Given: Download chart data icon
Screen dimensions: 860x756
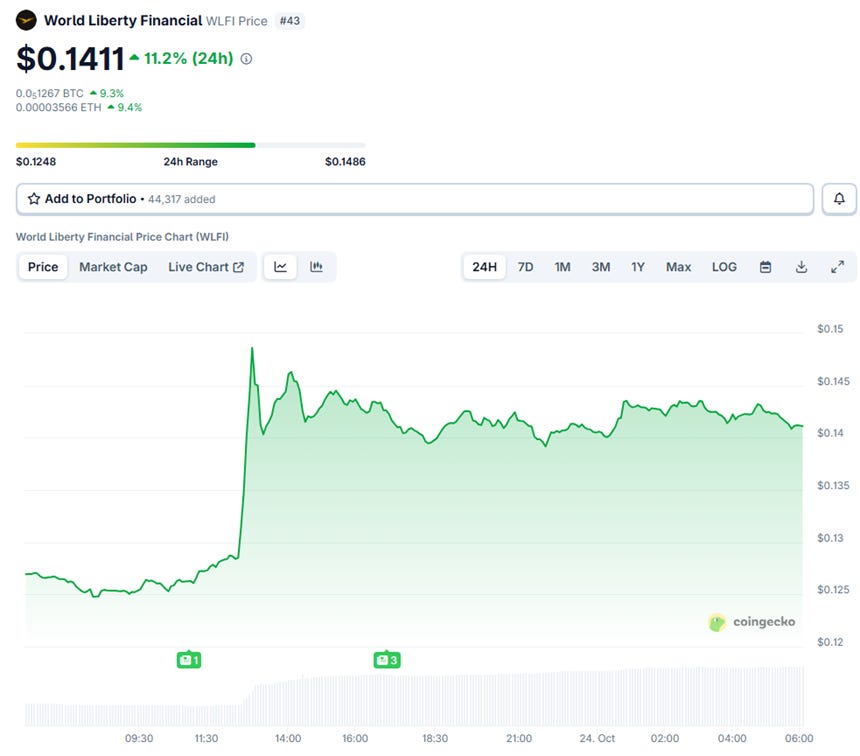Looking at the screenshot, I should point(801,267).
